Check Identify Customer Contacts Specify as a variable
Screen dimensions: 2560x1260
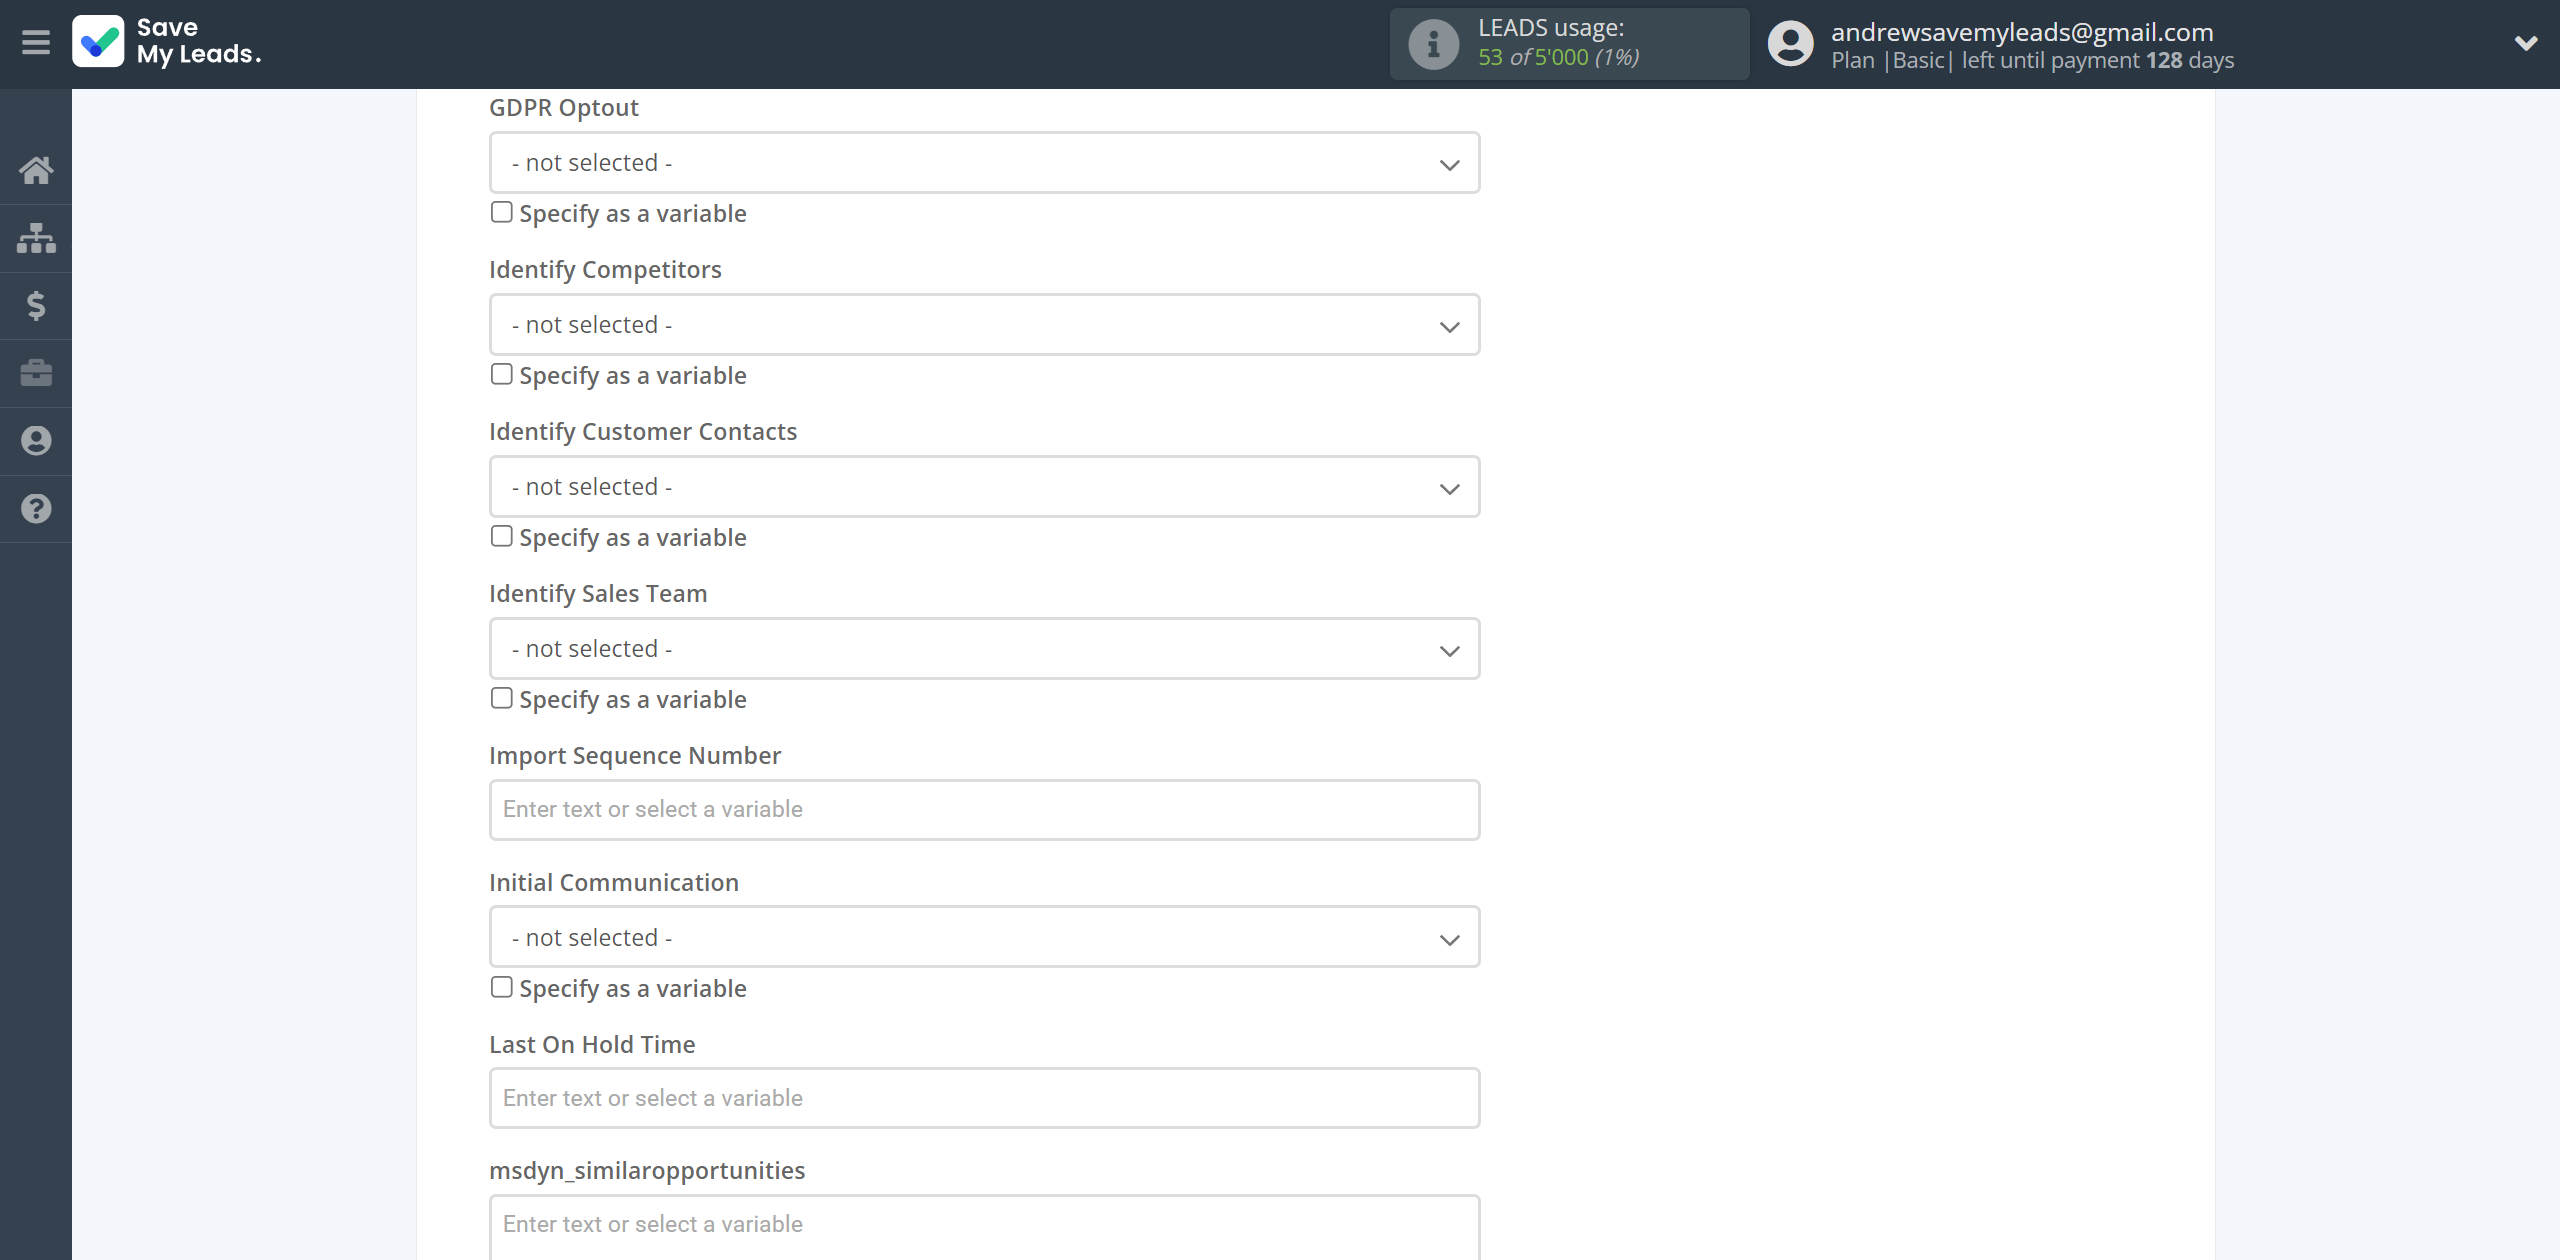[x=502, y=536]
